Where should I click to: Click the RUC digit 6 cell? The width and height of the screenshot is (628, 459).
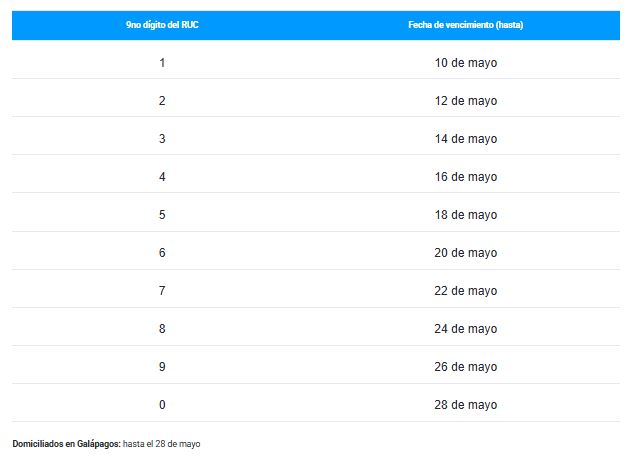(162, 253)
